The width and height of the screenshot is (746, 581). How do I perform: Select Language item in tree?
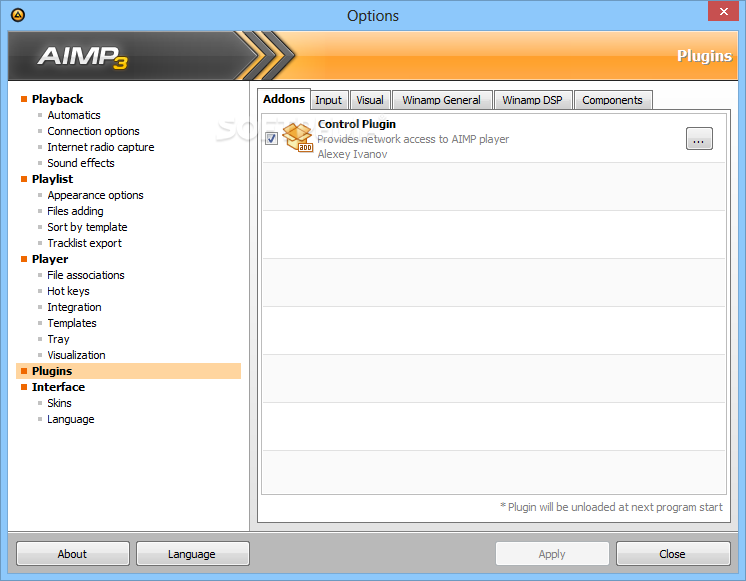click(71, 419)
